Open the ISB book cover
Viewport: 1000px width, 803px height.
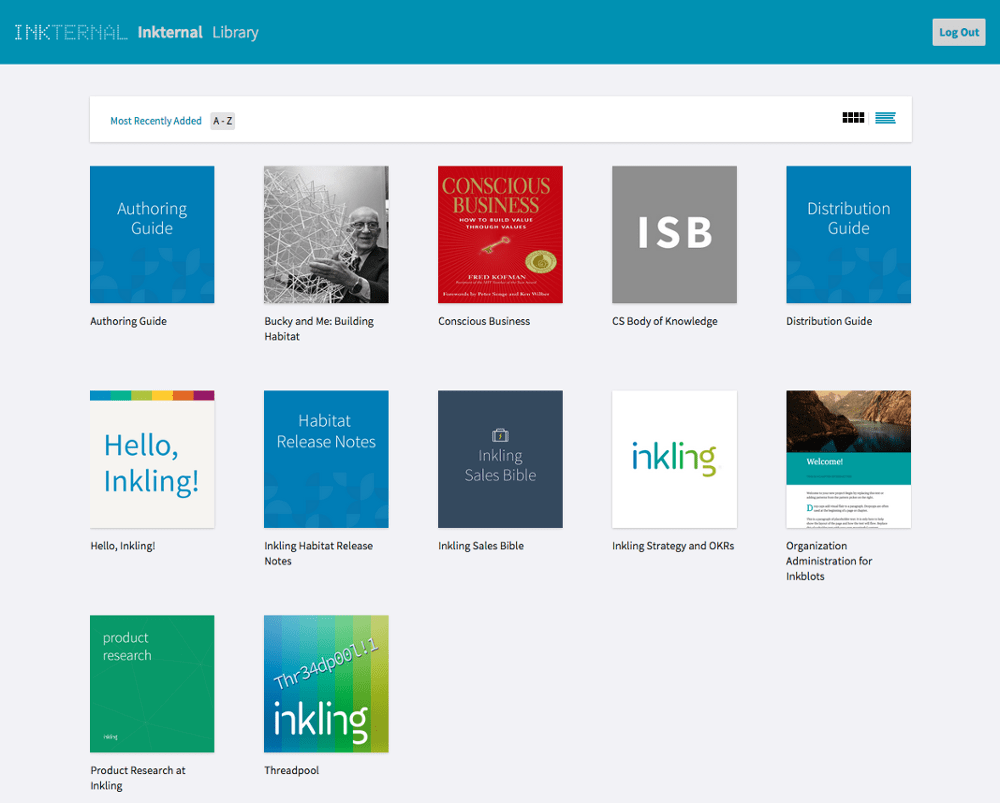674,235
